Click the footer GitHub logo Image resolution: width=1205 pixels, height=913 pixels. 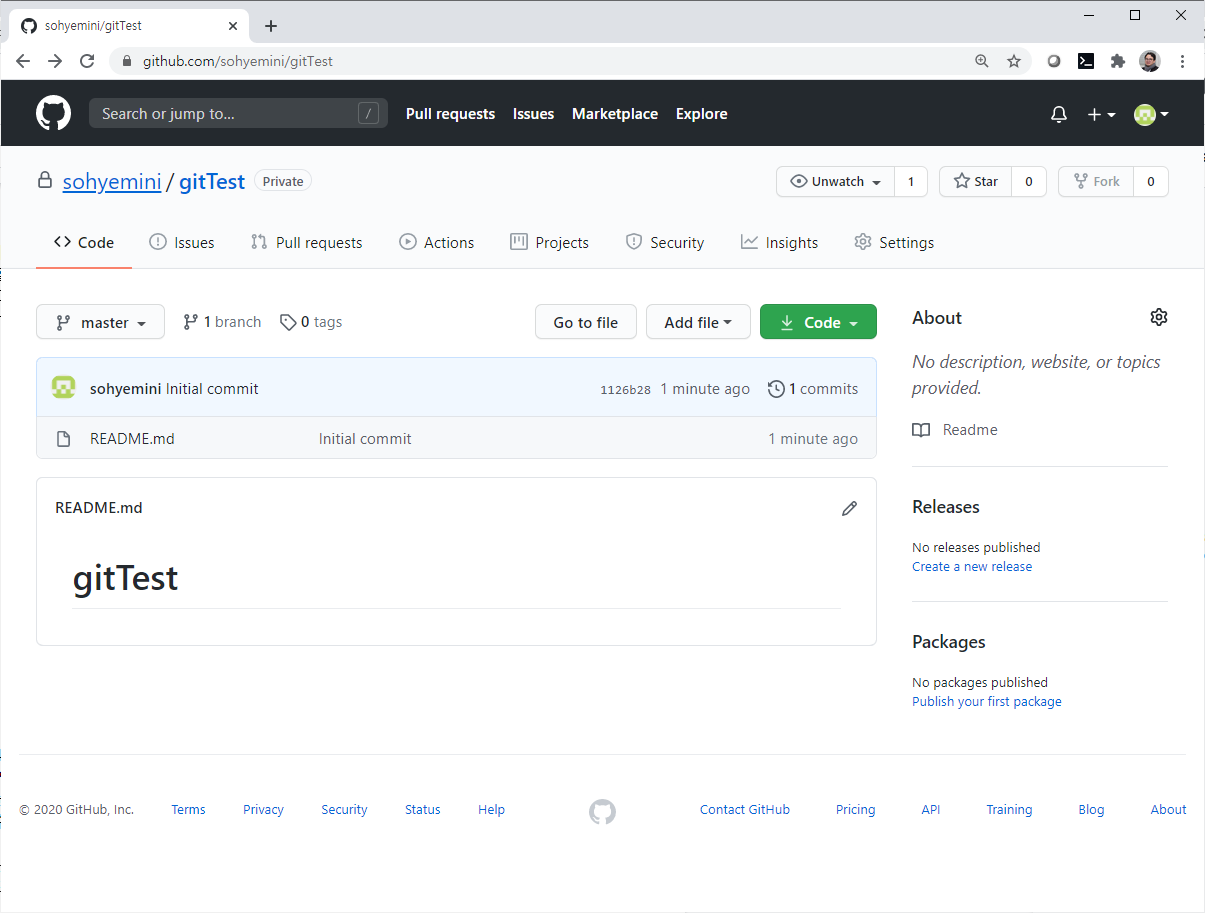click(x=602, y=811)
